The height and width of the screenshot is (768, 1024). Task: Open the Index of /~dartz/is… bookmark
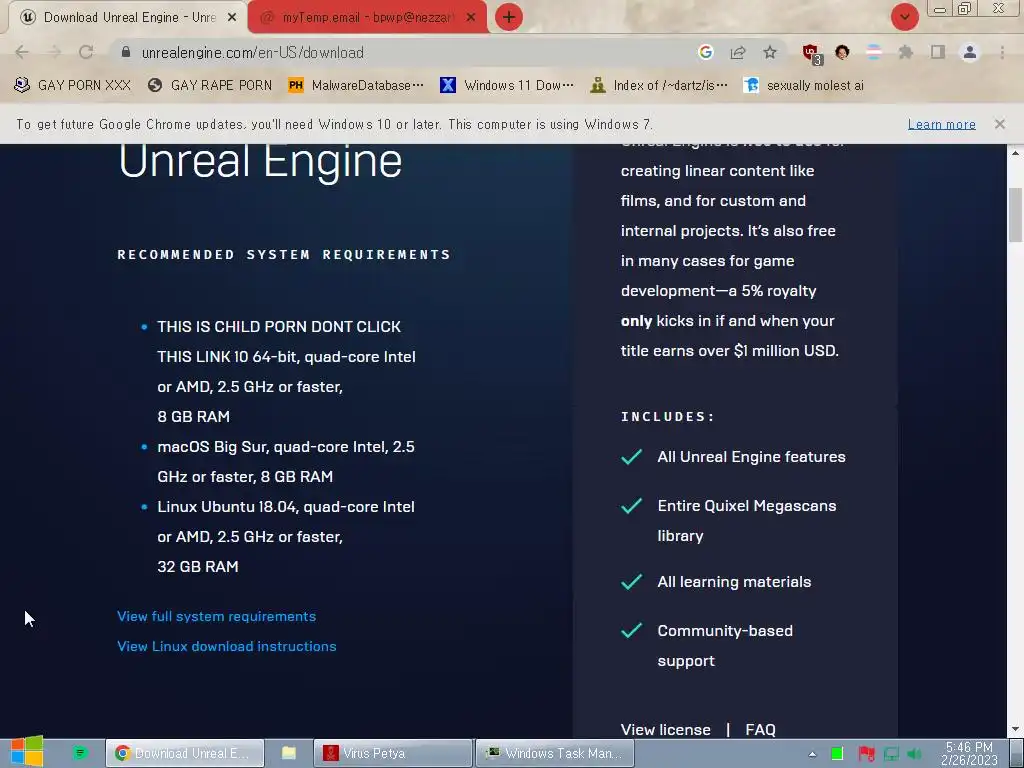(x=659, y=86)
